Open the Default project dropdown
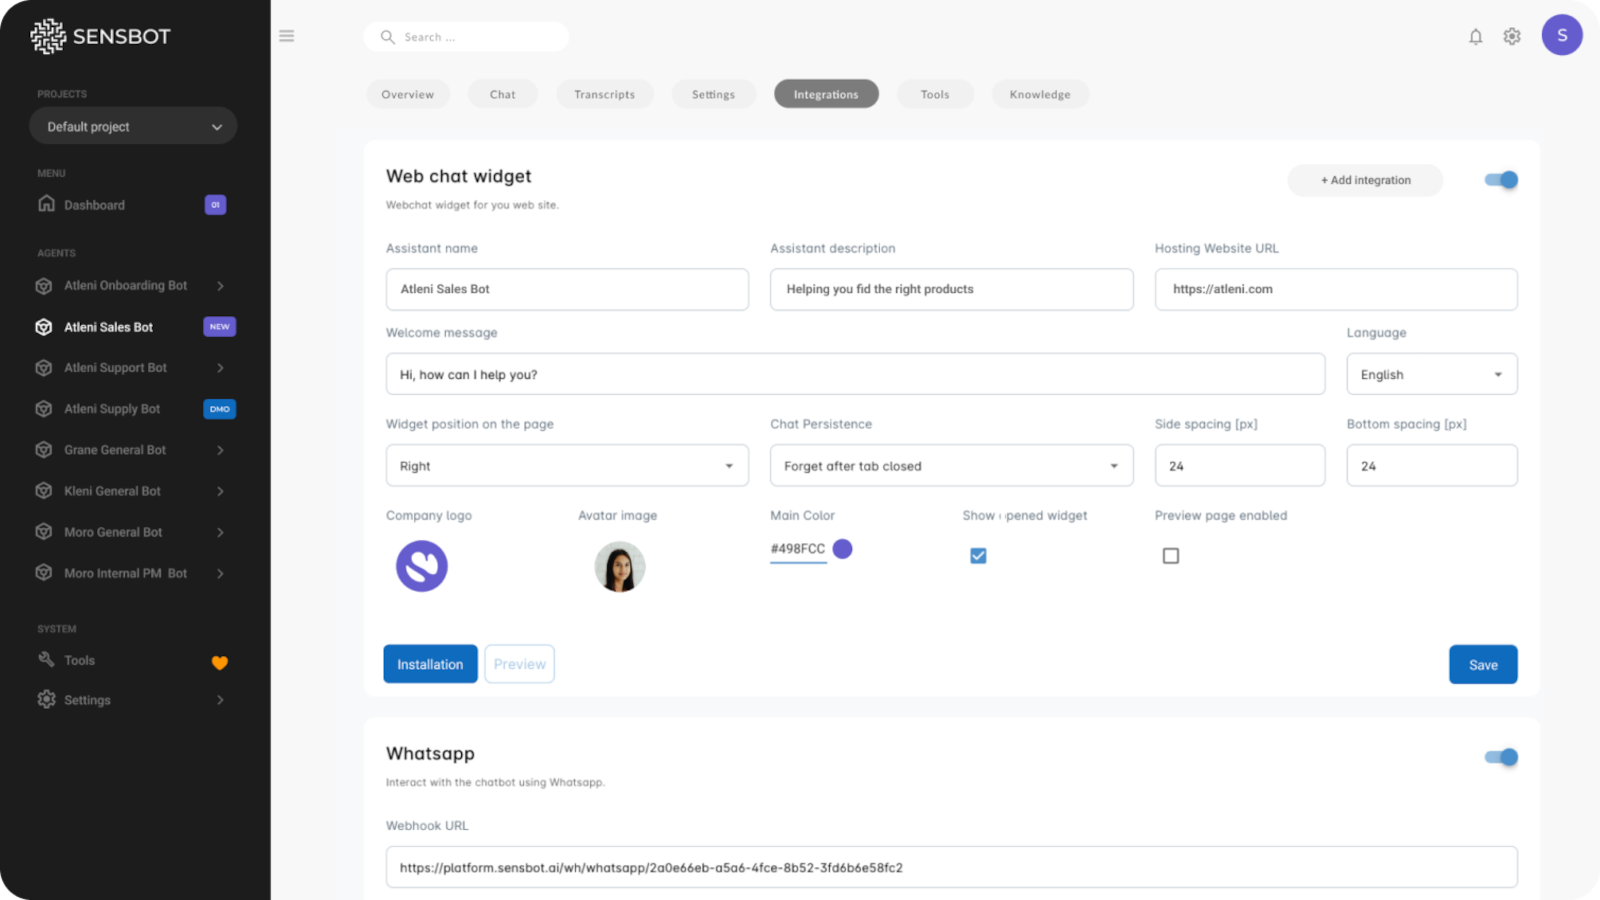The image size is (1600, 900). point(133,127)
